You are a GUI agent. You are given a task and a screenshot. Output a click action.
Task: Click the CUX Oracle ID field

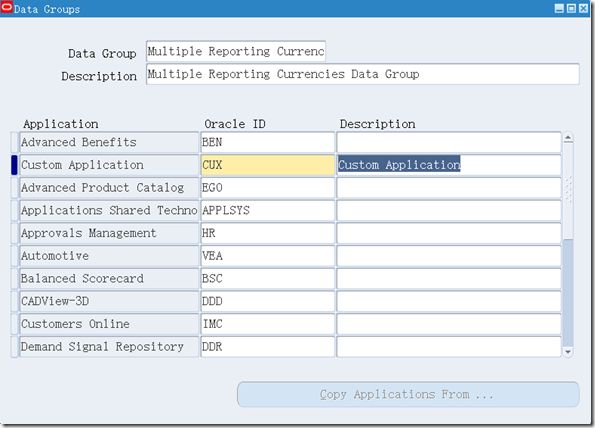click(x=268, y=165)
